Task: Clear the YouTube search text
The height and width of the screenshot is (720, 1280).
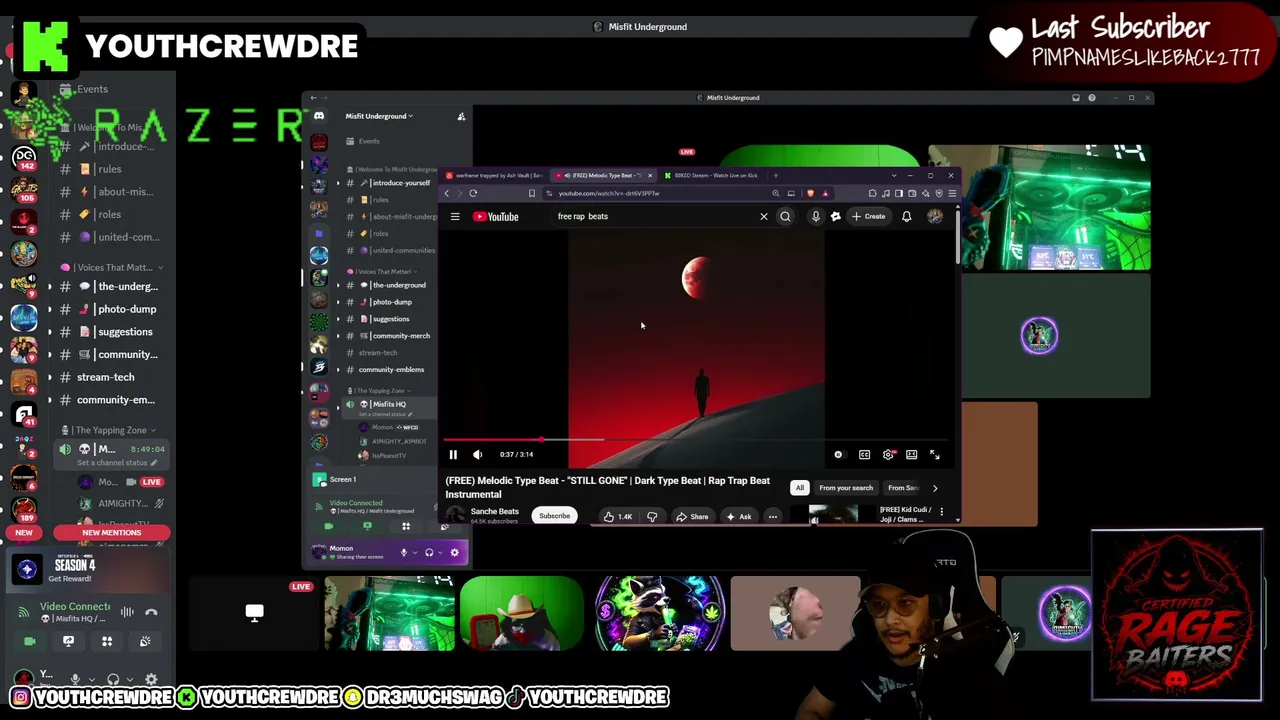Action: pos(764,217)
